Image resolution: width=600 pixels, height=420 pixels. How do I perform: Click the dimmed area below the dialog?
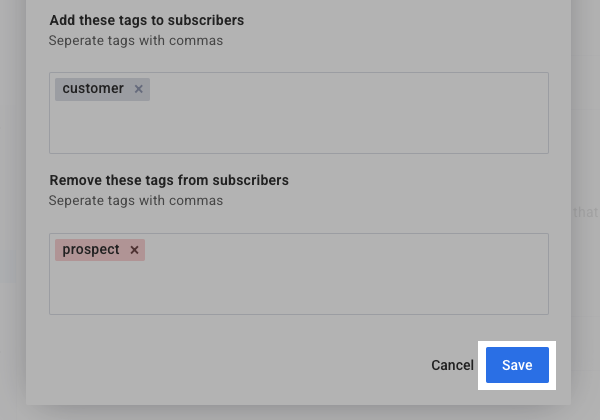click(x=300, y=412)
